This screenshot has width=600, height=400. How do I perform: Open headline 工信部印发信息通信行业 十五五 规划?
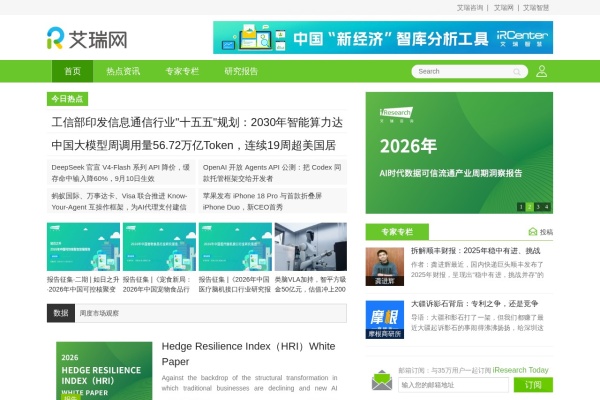[197, 122]
